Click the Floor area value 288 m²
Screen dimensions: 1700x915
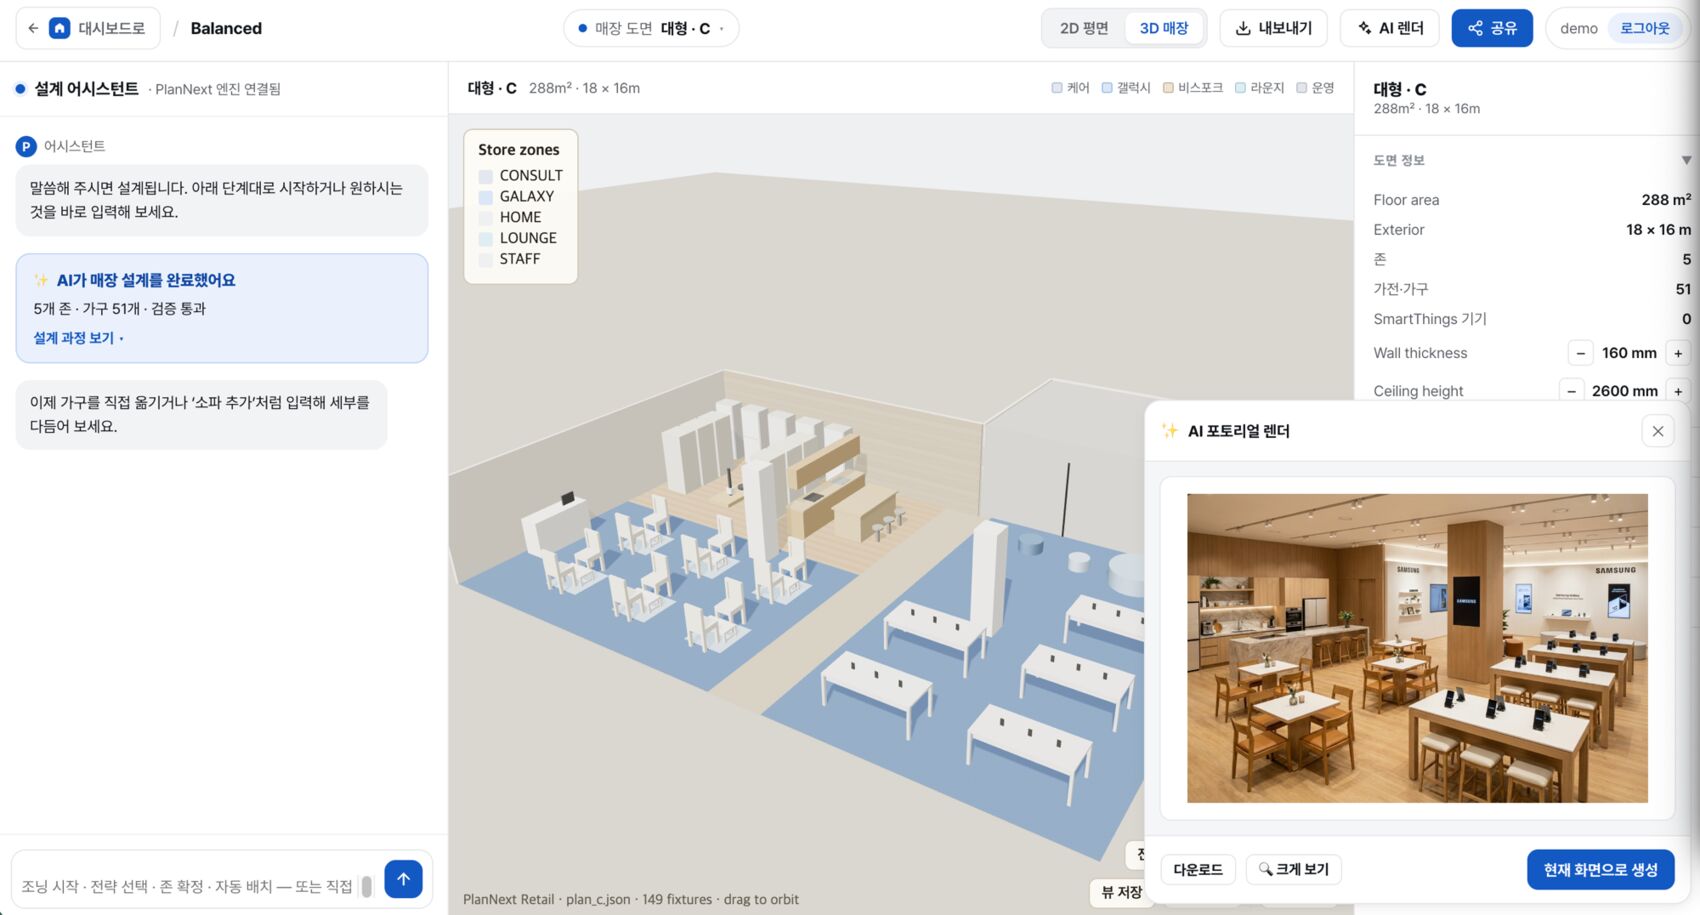[x=1666, y=200]
